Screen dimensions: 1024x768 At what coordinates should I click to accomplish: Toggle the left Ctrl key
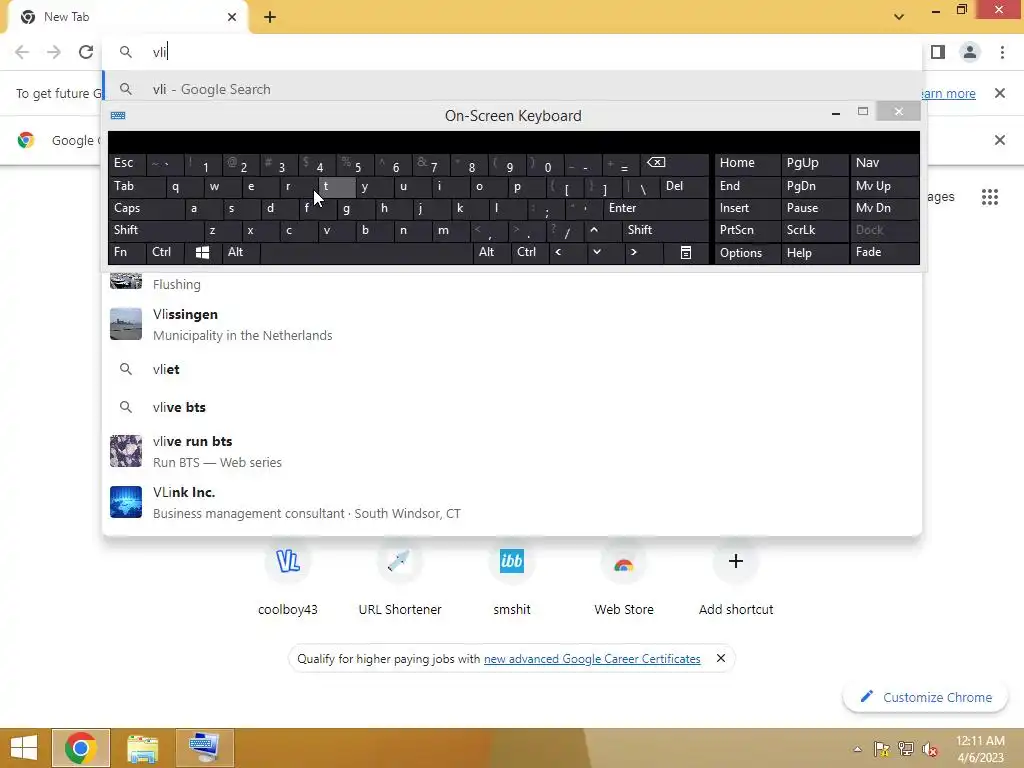pos(166,252)
